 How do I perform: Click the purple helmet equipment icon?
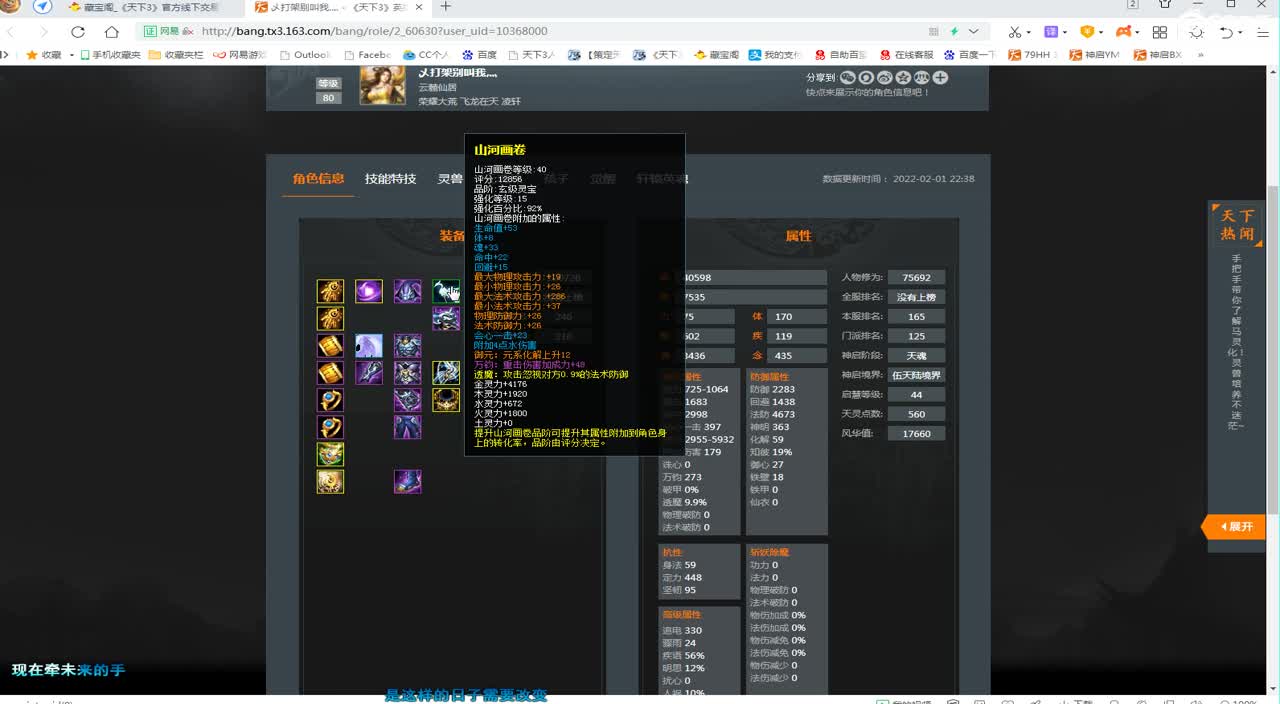pyautogui.click(x=407, y=292)
